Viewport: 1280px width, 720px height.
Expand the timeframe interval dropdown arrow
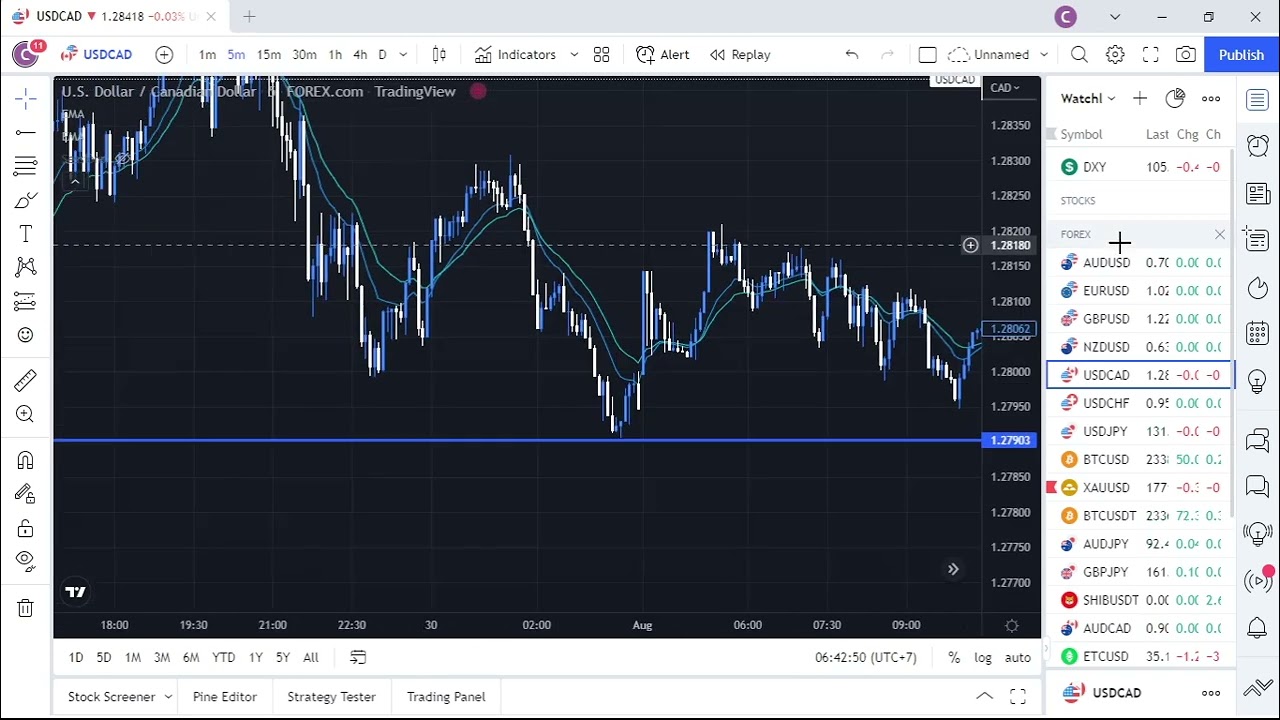click(x=403, y=55)
